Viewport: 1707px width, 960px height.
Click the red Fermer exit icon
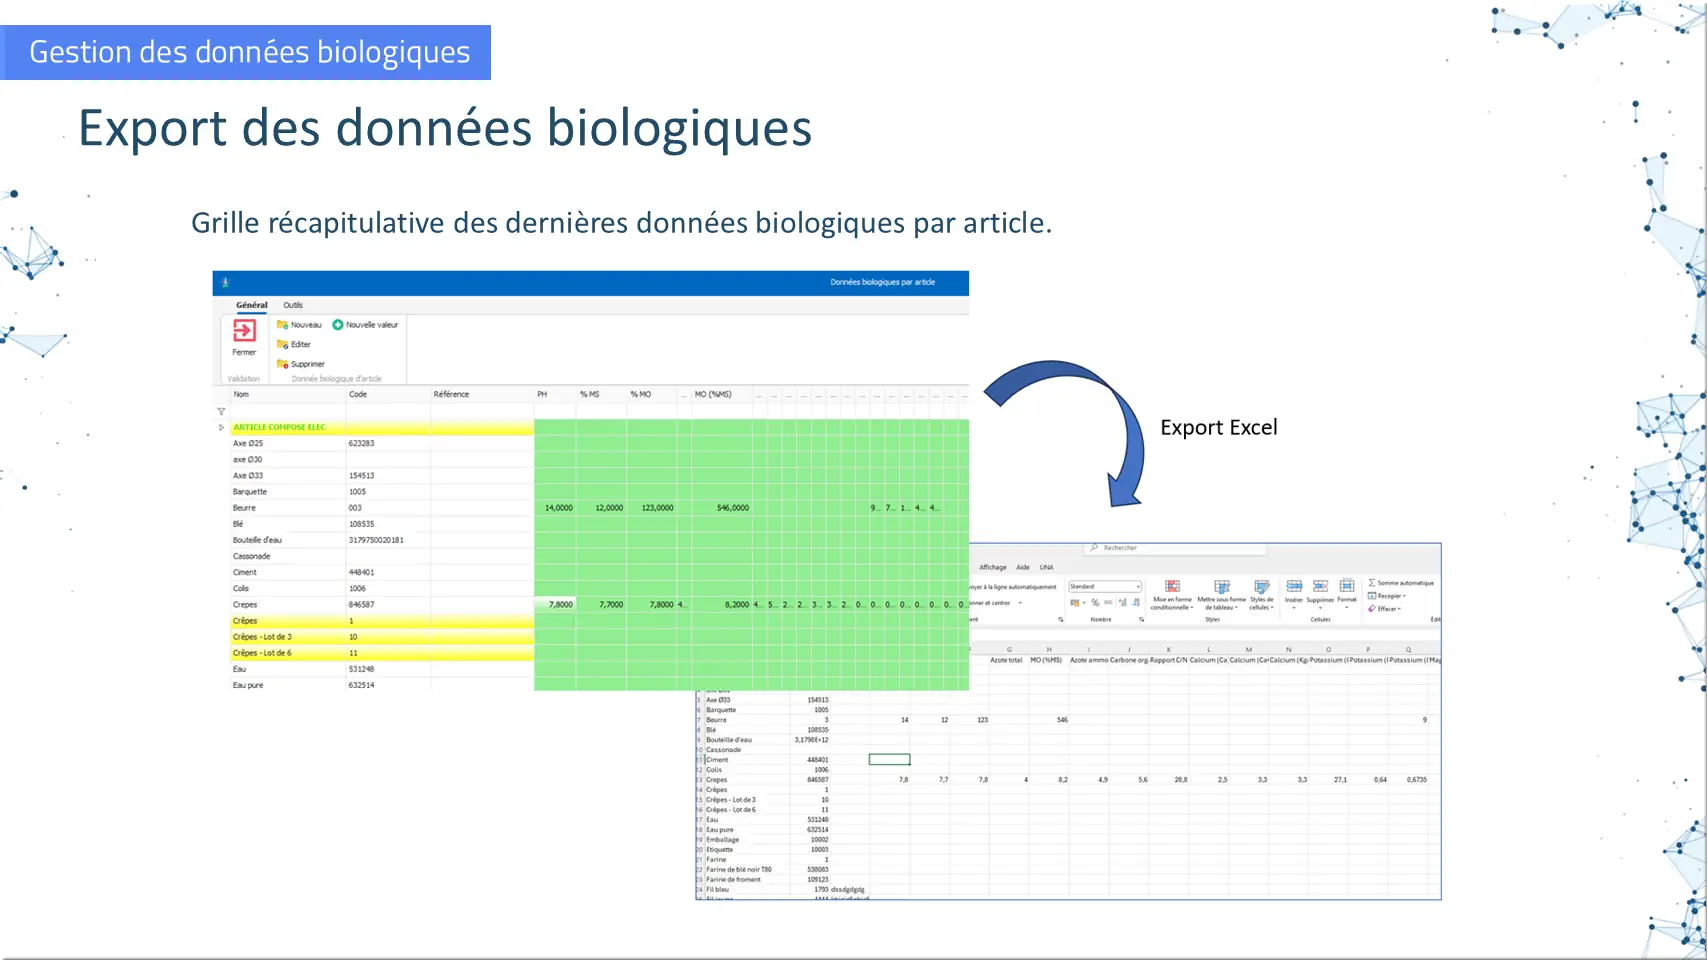coord(244,331)
